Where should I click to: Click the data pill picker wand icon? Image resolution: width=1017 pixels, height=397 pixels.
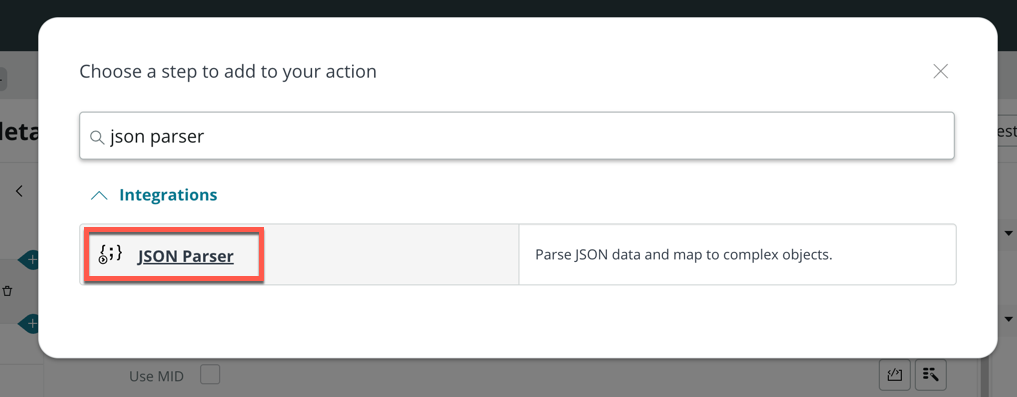click(931, 374)
